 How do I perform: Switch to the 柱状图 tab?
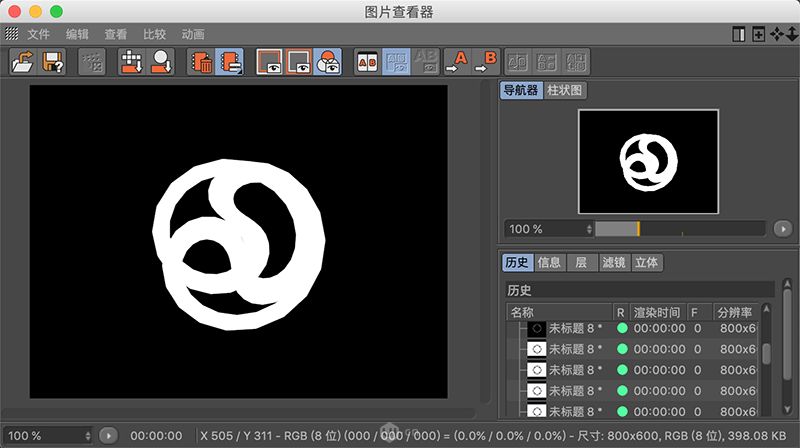pos(565,90)
